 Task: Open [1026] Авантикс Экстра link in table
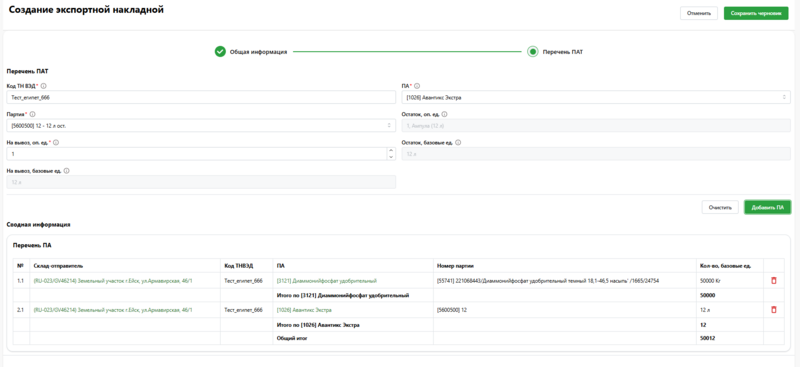point(305,310)
